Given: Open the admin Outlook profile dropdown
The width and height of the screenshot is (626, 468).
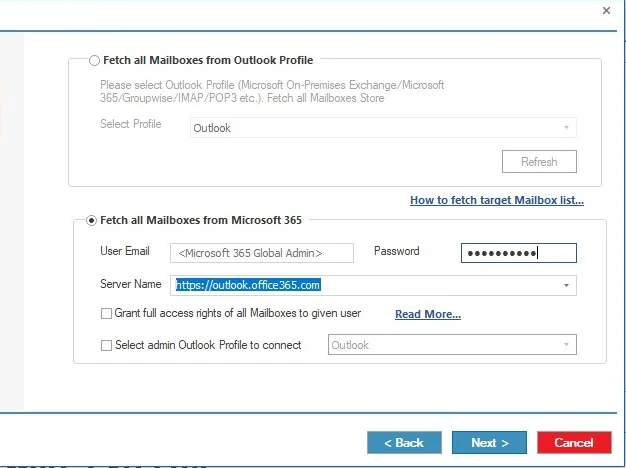Looking at the screenshot, I should tap(452, 345).
